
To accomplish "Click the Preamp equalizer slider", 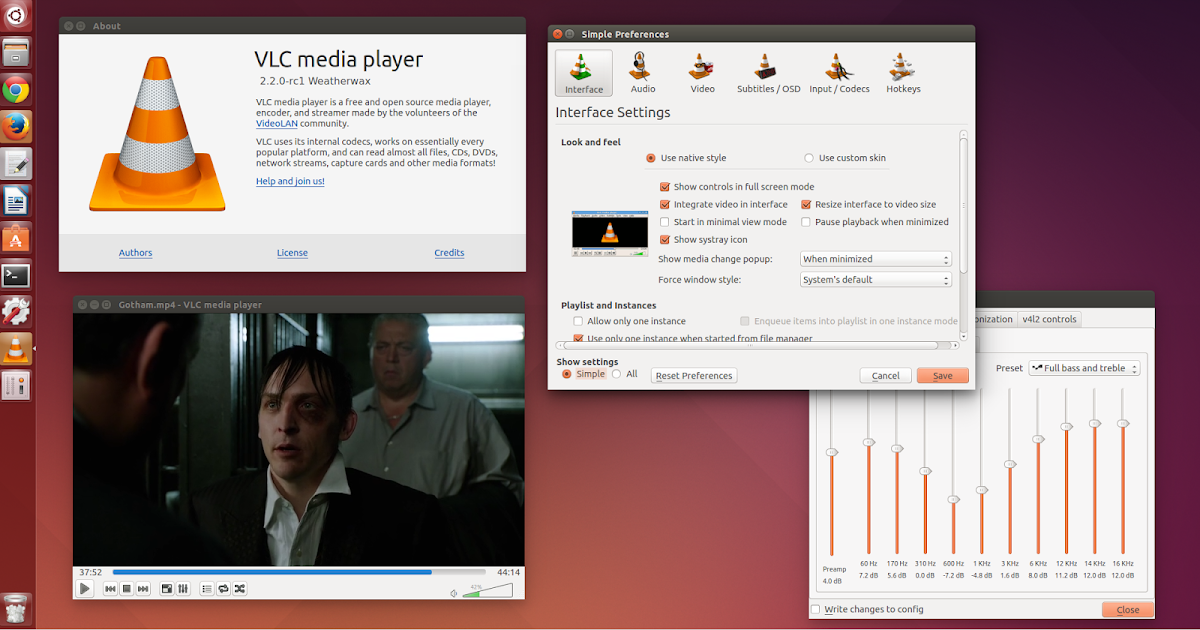I will [x=831, y=470].
